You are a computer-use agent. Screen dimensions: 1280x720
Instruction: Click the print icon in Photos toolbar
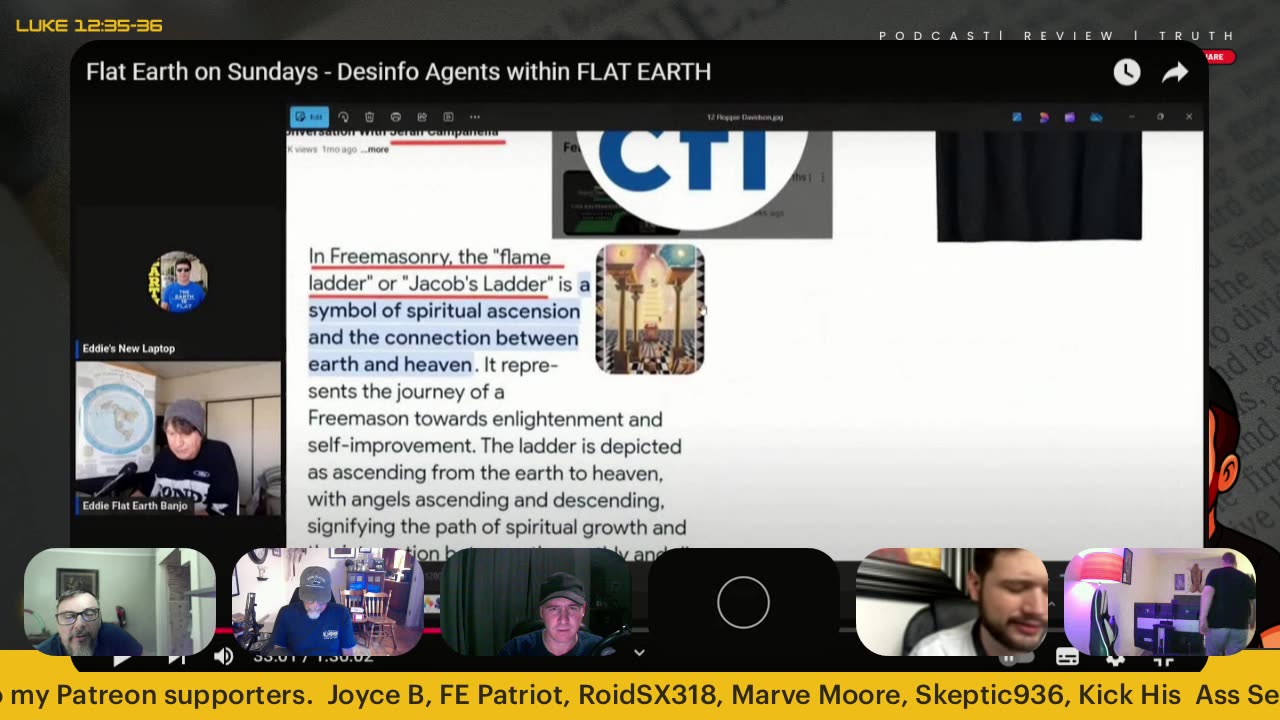396,117
